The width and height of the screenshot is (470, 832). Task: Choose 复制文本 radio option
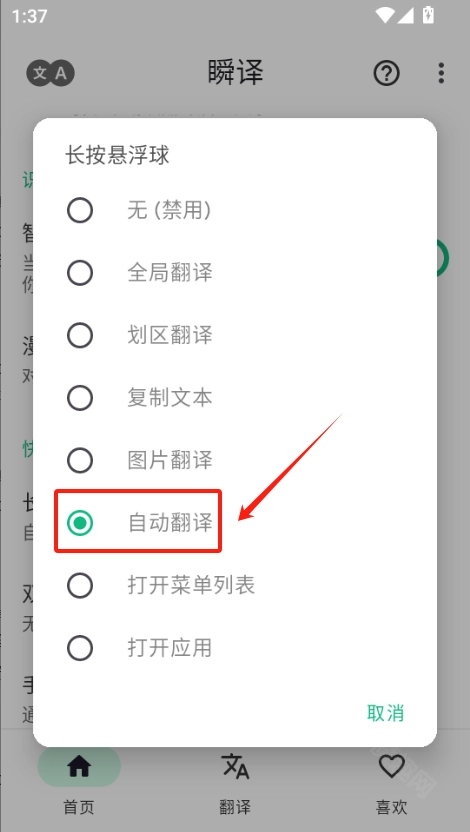coord(235,398)
